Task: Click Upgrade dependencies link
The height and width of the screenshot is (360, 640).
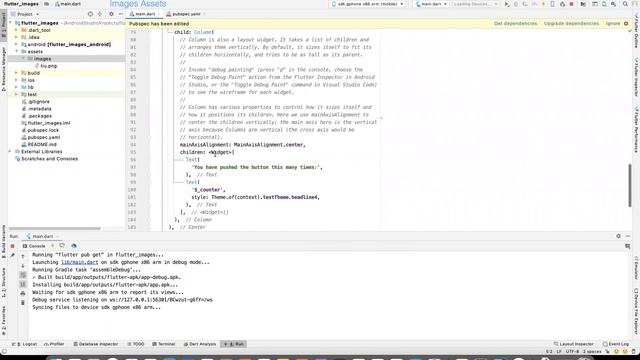Action: click(x=571, y=24)
